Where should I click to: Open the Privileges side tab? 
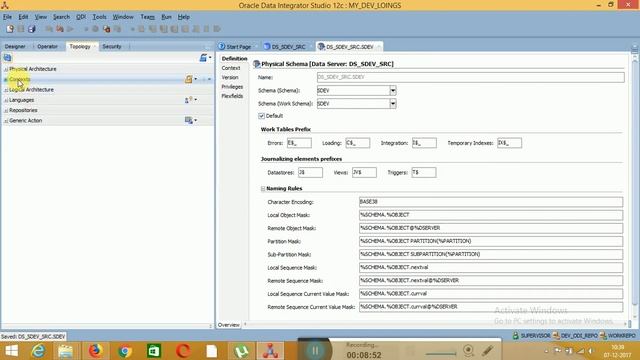(x=232, y=87)
